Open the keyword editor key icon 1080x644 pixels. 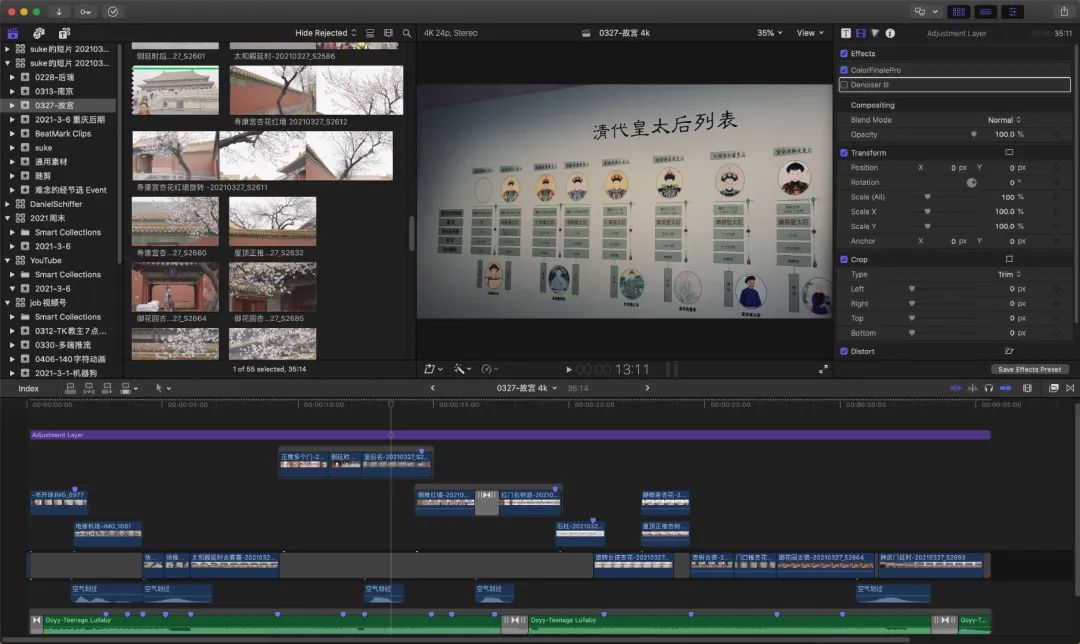85,12
